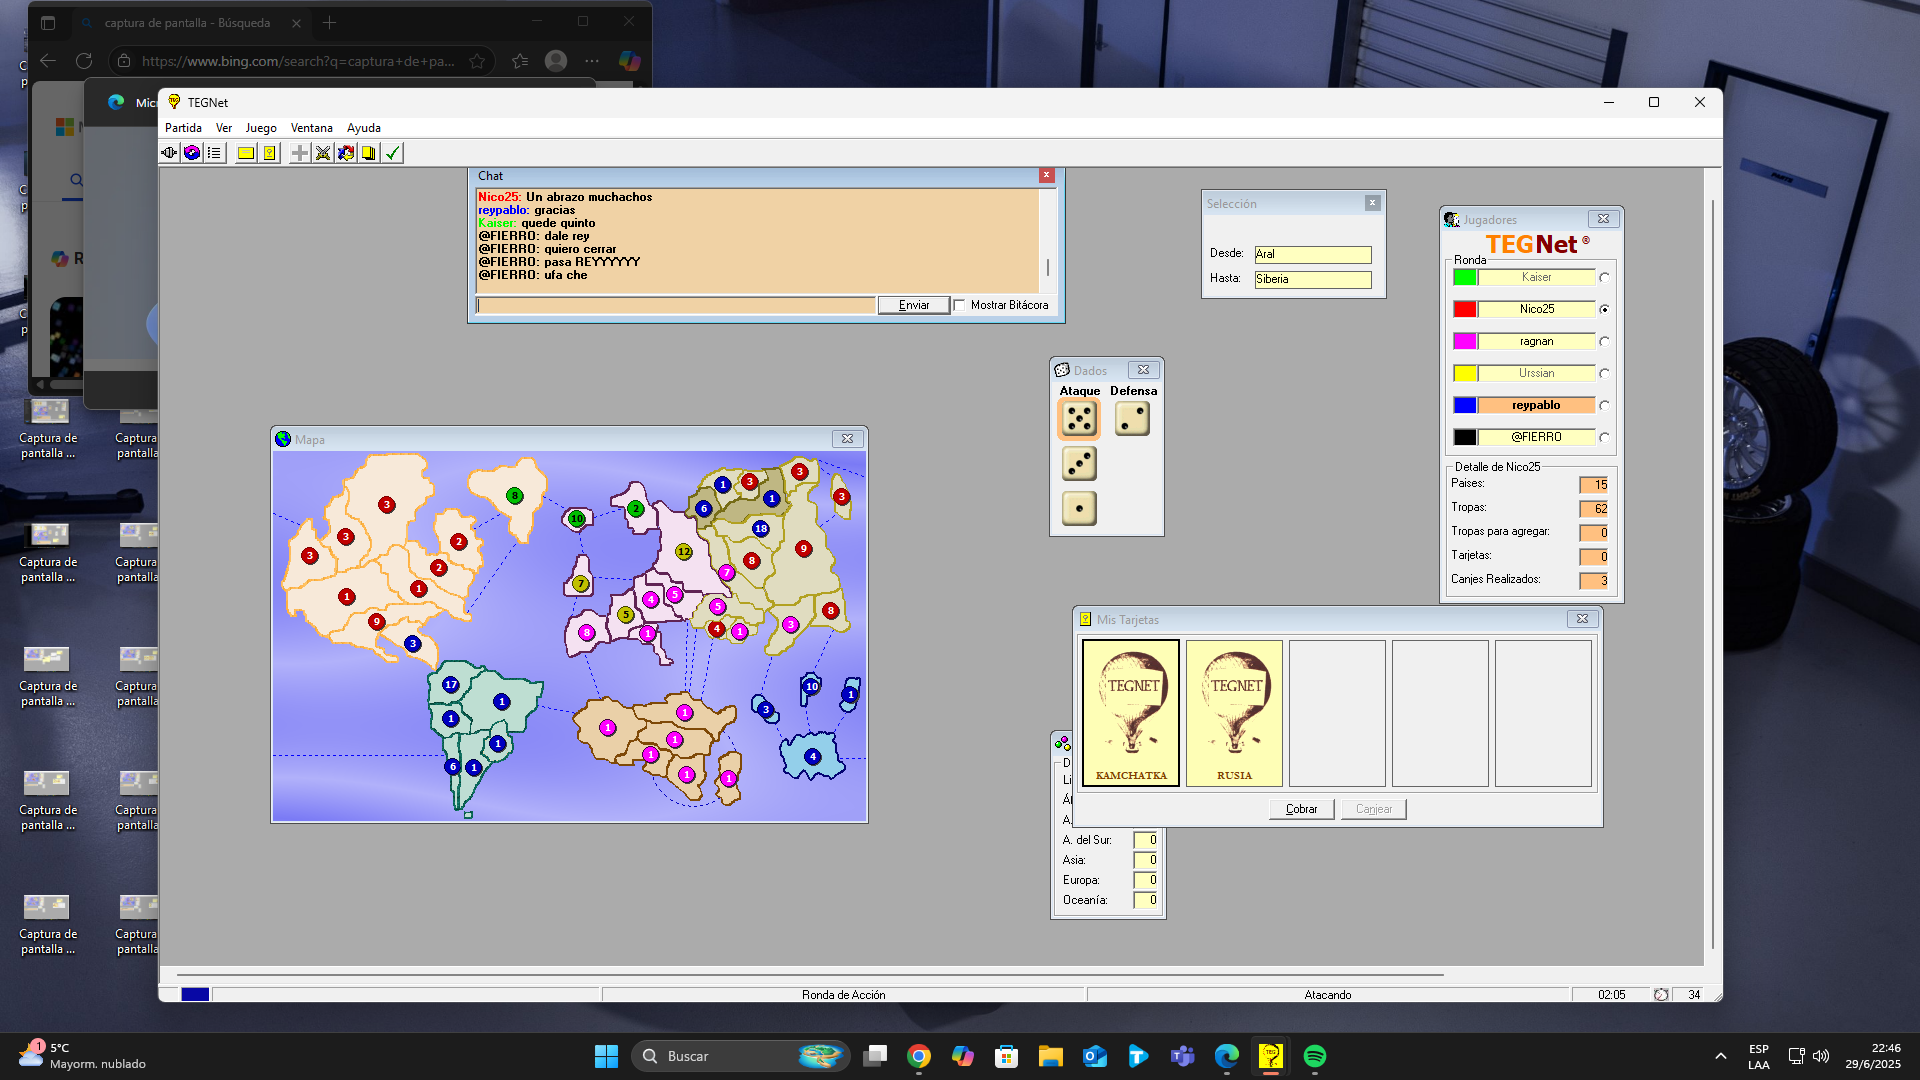Click Kaiser's green color swatch

(1465, 277)
